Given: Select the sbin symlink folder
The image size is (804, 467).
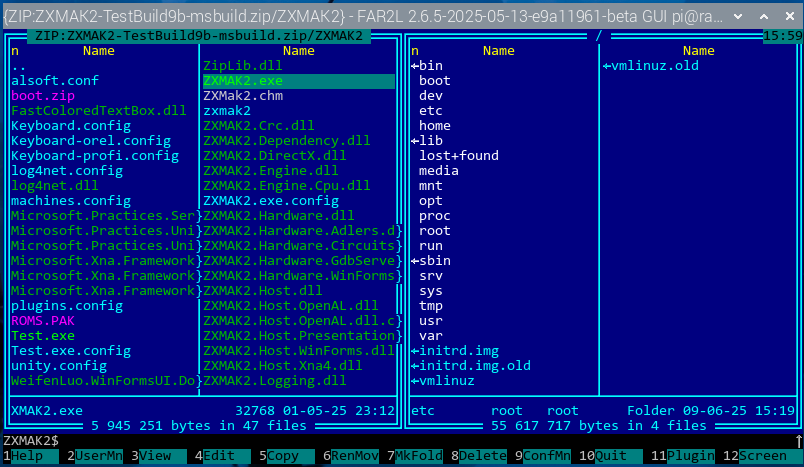Looking at the screenshot, I should pyautogui.click(x=431, y=261).
